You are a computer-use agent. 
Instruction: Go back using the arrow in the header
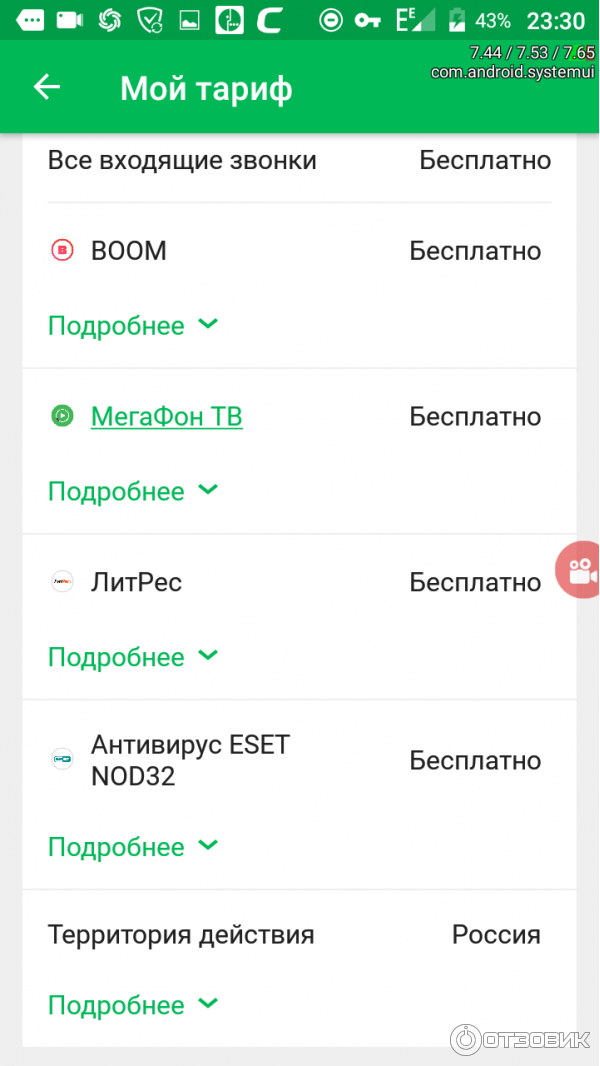(46, 87)
